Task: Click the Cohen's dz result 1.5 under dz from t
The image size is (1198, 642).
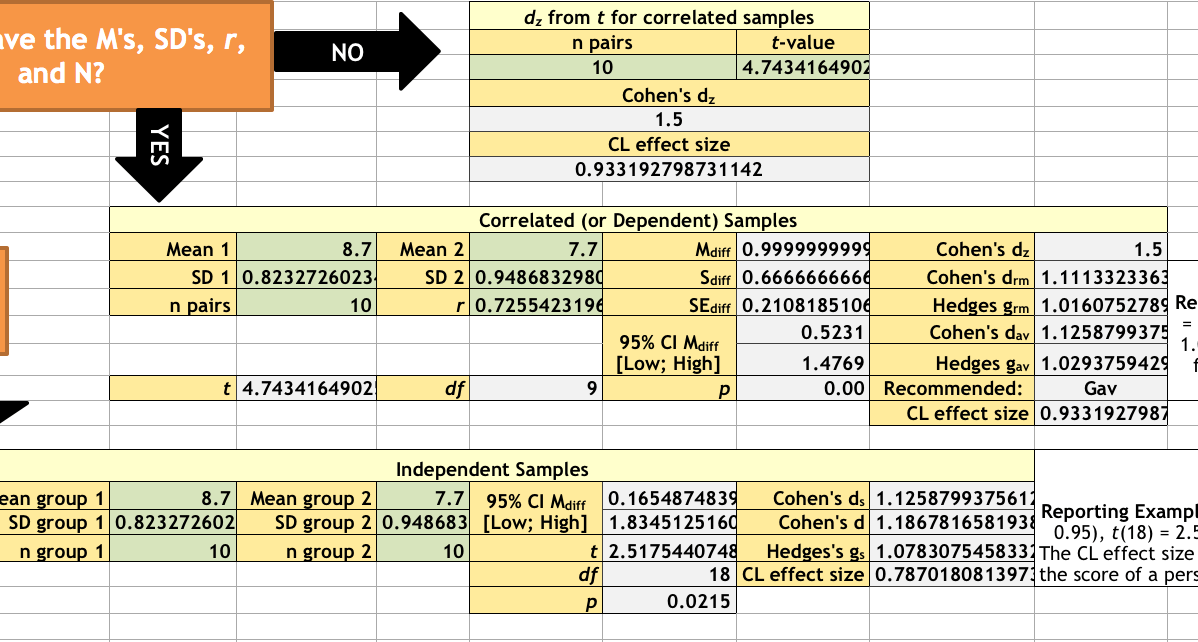Action: (x=669, y=119)
